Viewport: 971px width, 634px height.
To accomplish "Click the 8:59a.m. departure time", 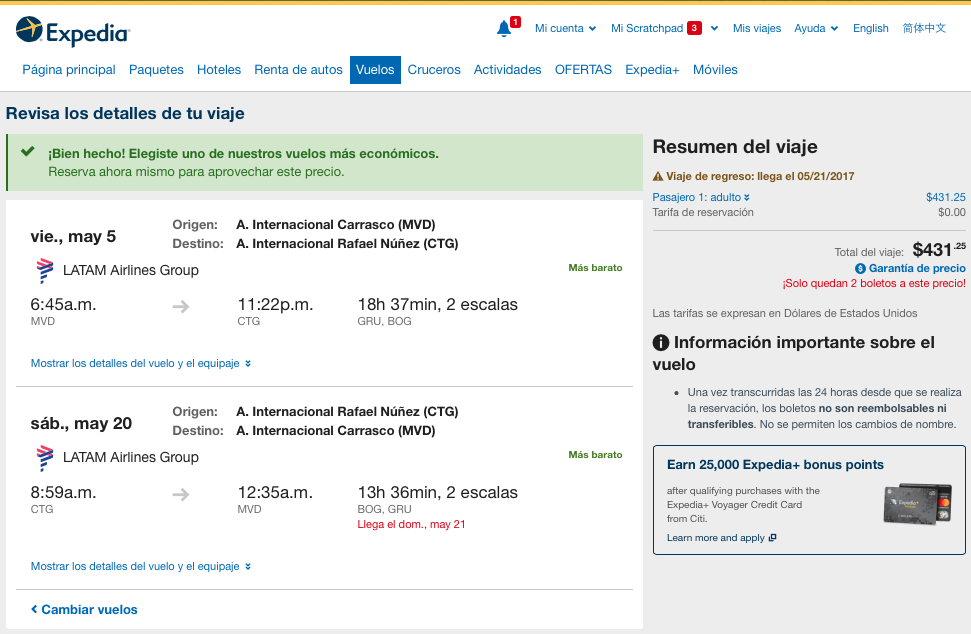I will (x=63, y=493).
